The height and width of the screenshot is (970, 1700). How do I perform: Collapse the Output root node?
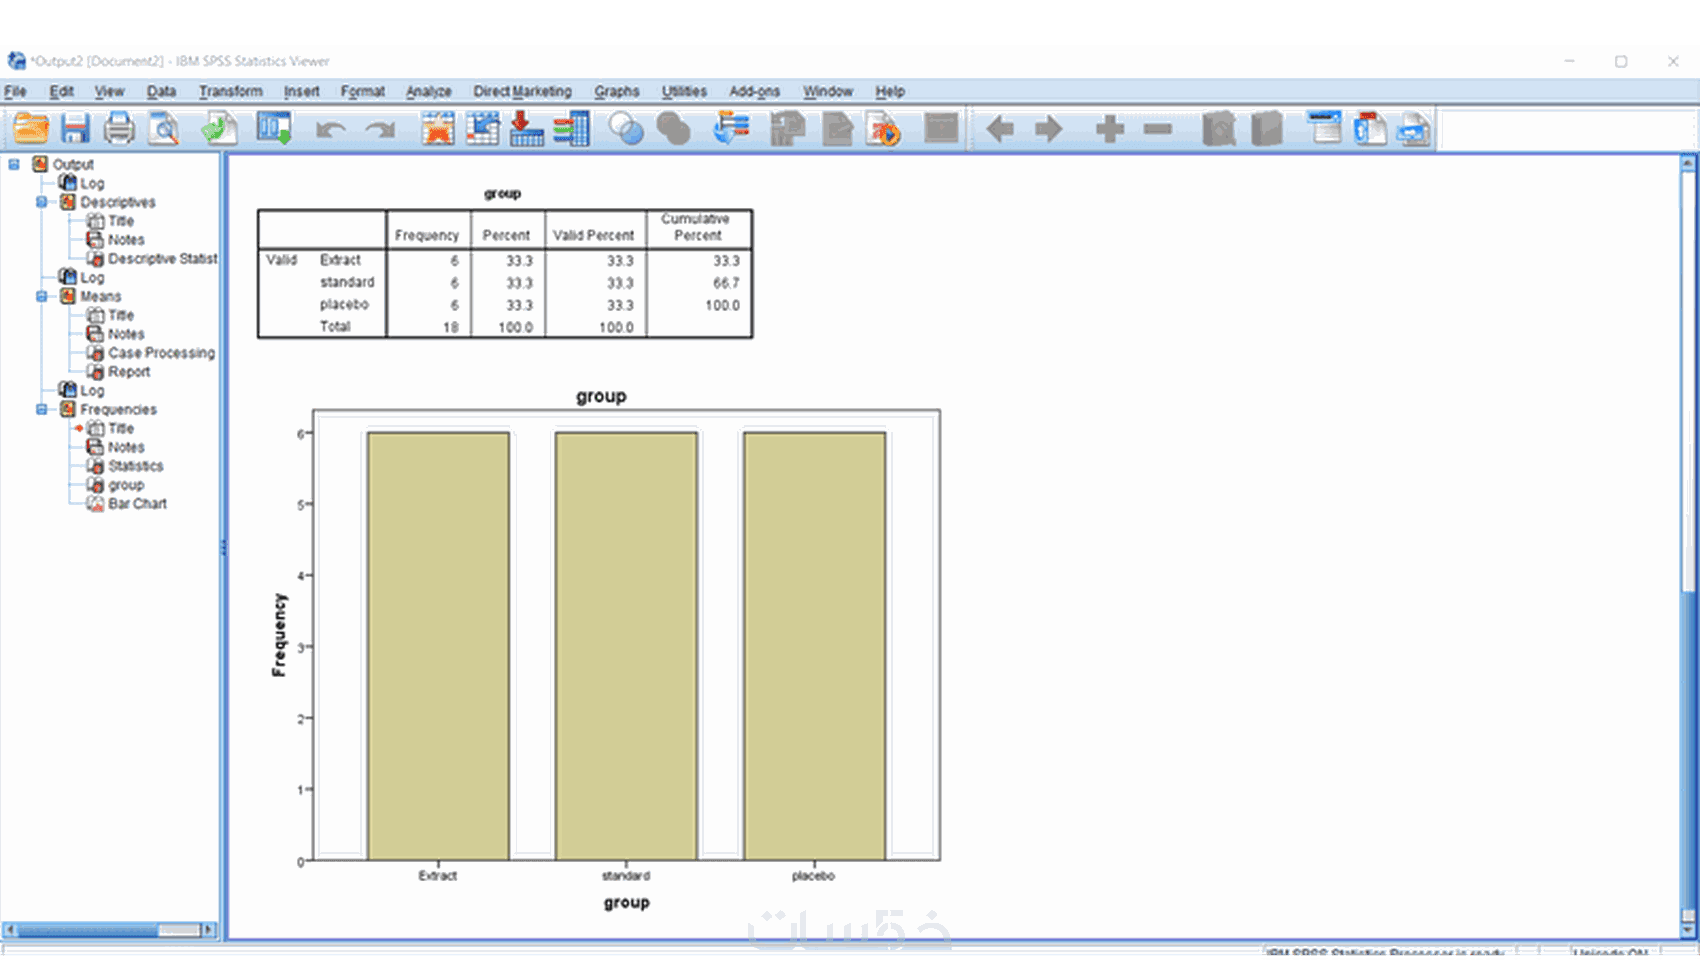coord(14,164)
